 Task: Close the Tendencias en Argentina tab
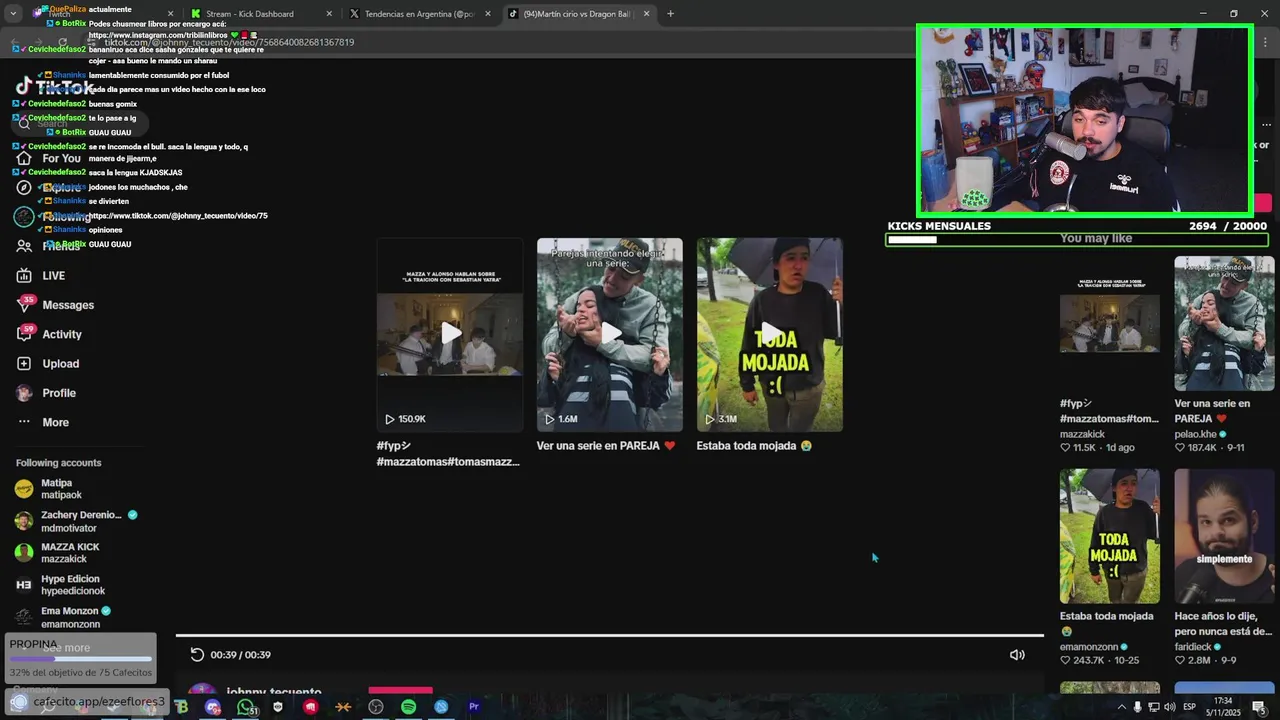[488, 14]
